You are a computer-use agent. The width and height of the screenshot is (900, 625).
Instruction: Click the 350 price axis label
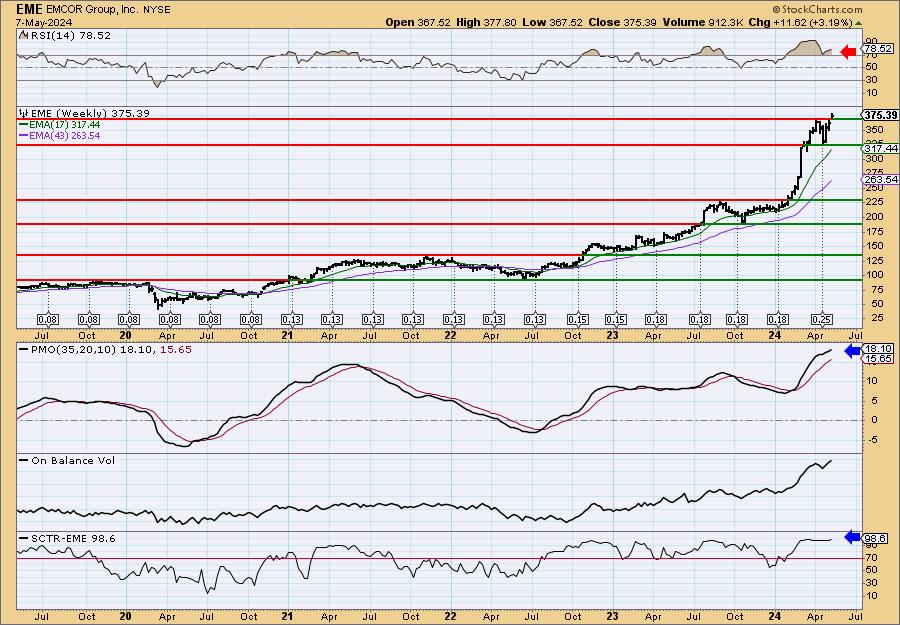click(x=875, y=130)
